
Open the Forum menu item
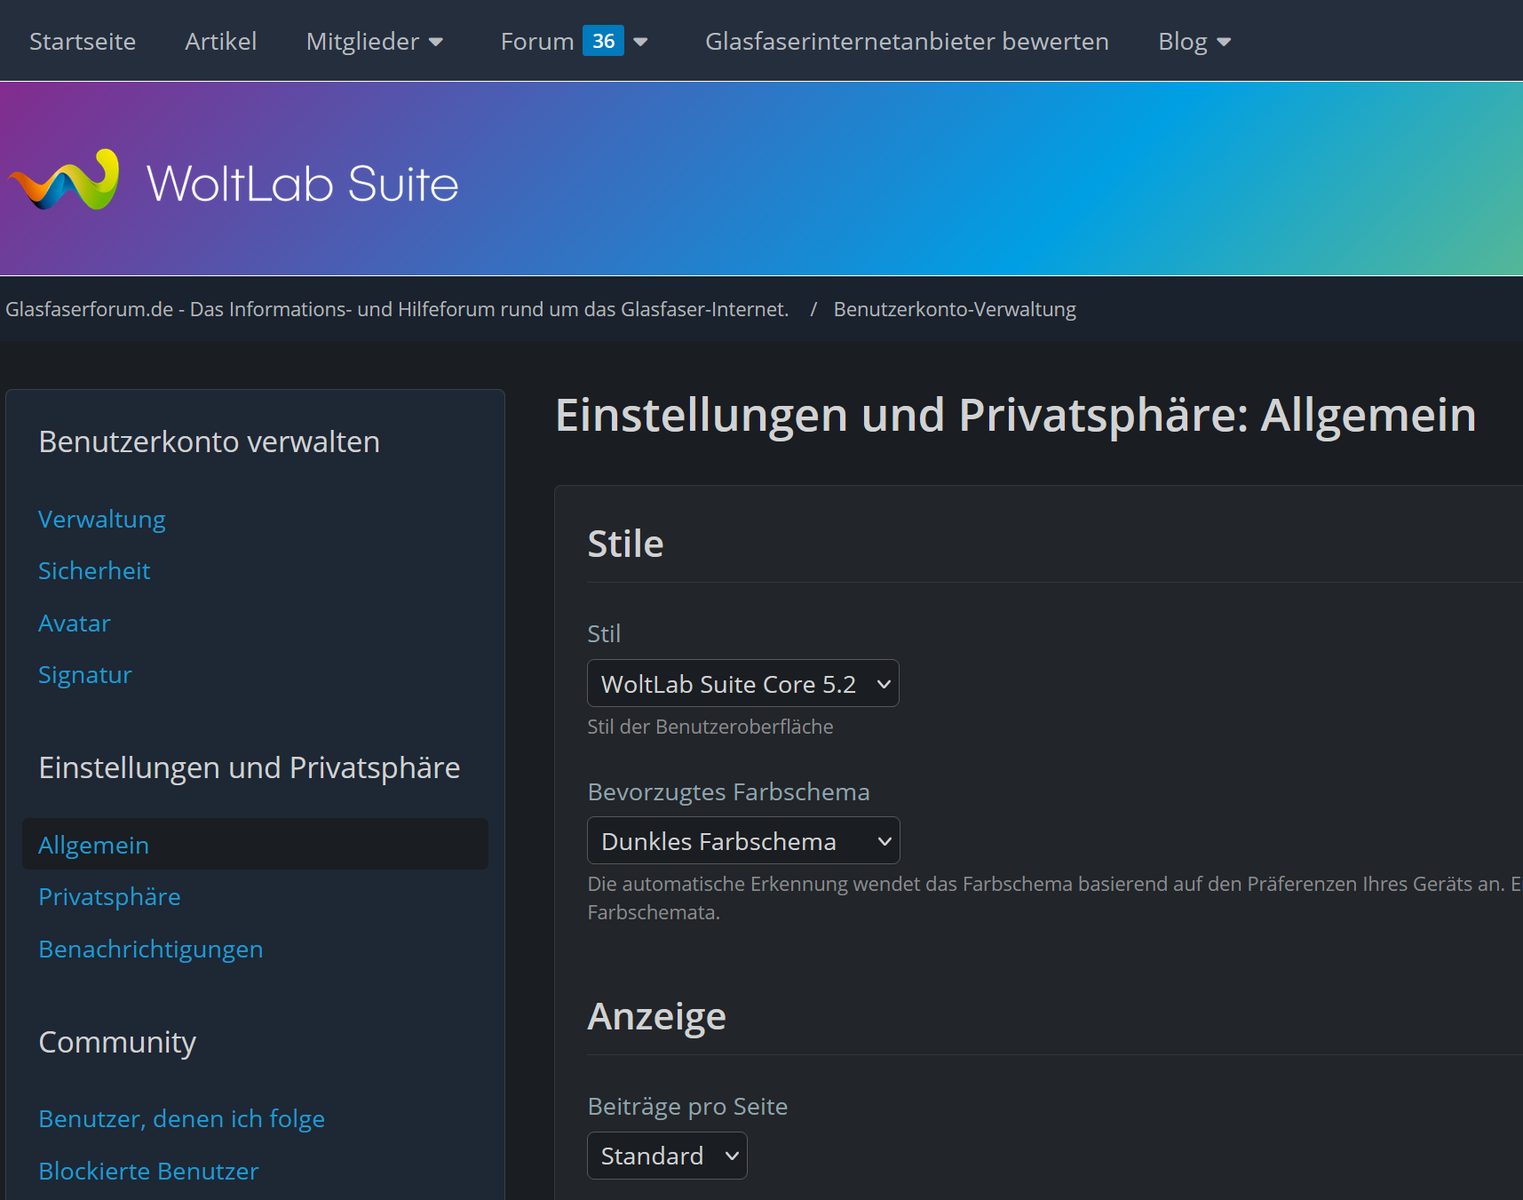pyautogui.click(x=537, y=41)
